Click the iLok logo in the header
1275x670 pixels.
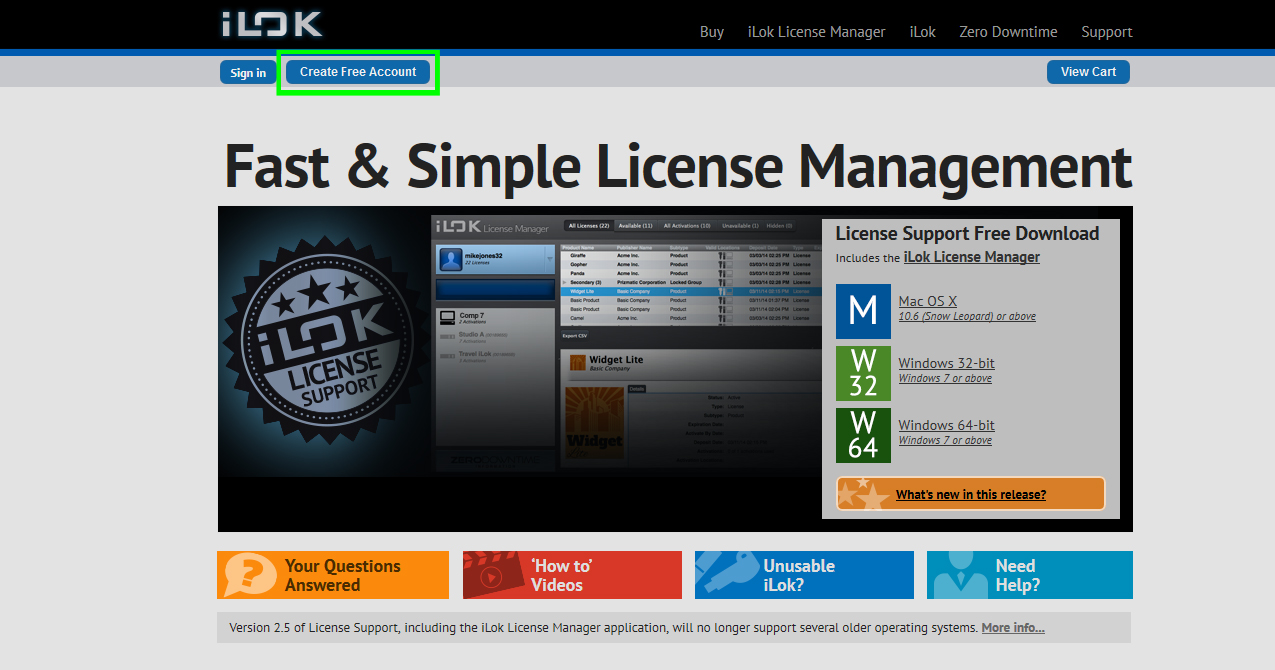point(271,25)
